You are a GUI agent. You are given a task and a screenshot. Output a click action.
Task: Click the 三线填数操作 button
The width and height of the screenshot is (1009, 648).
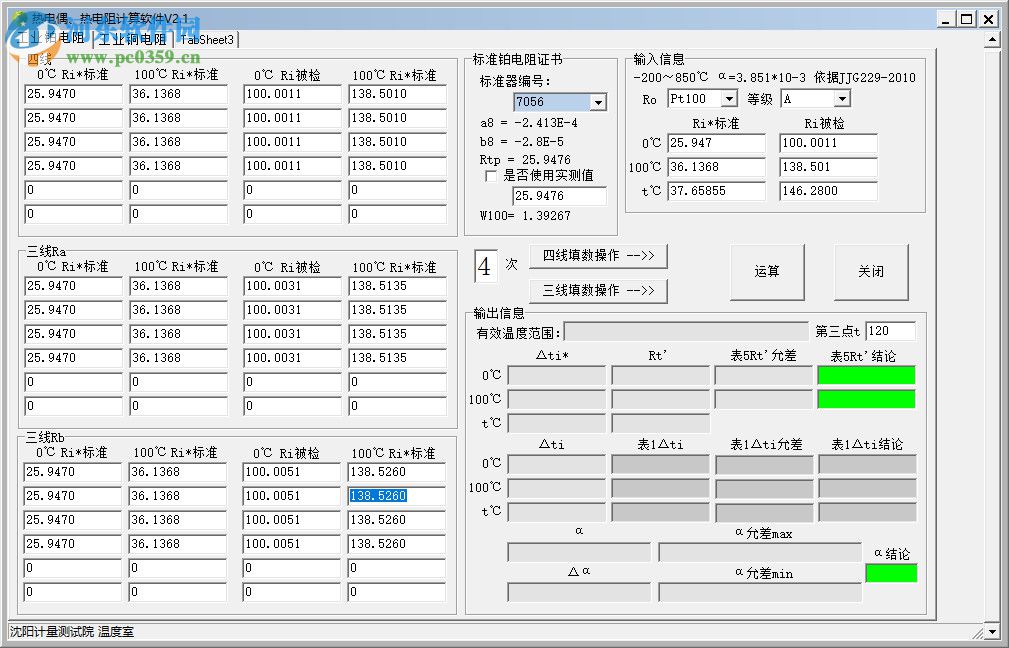[598, 291]
